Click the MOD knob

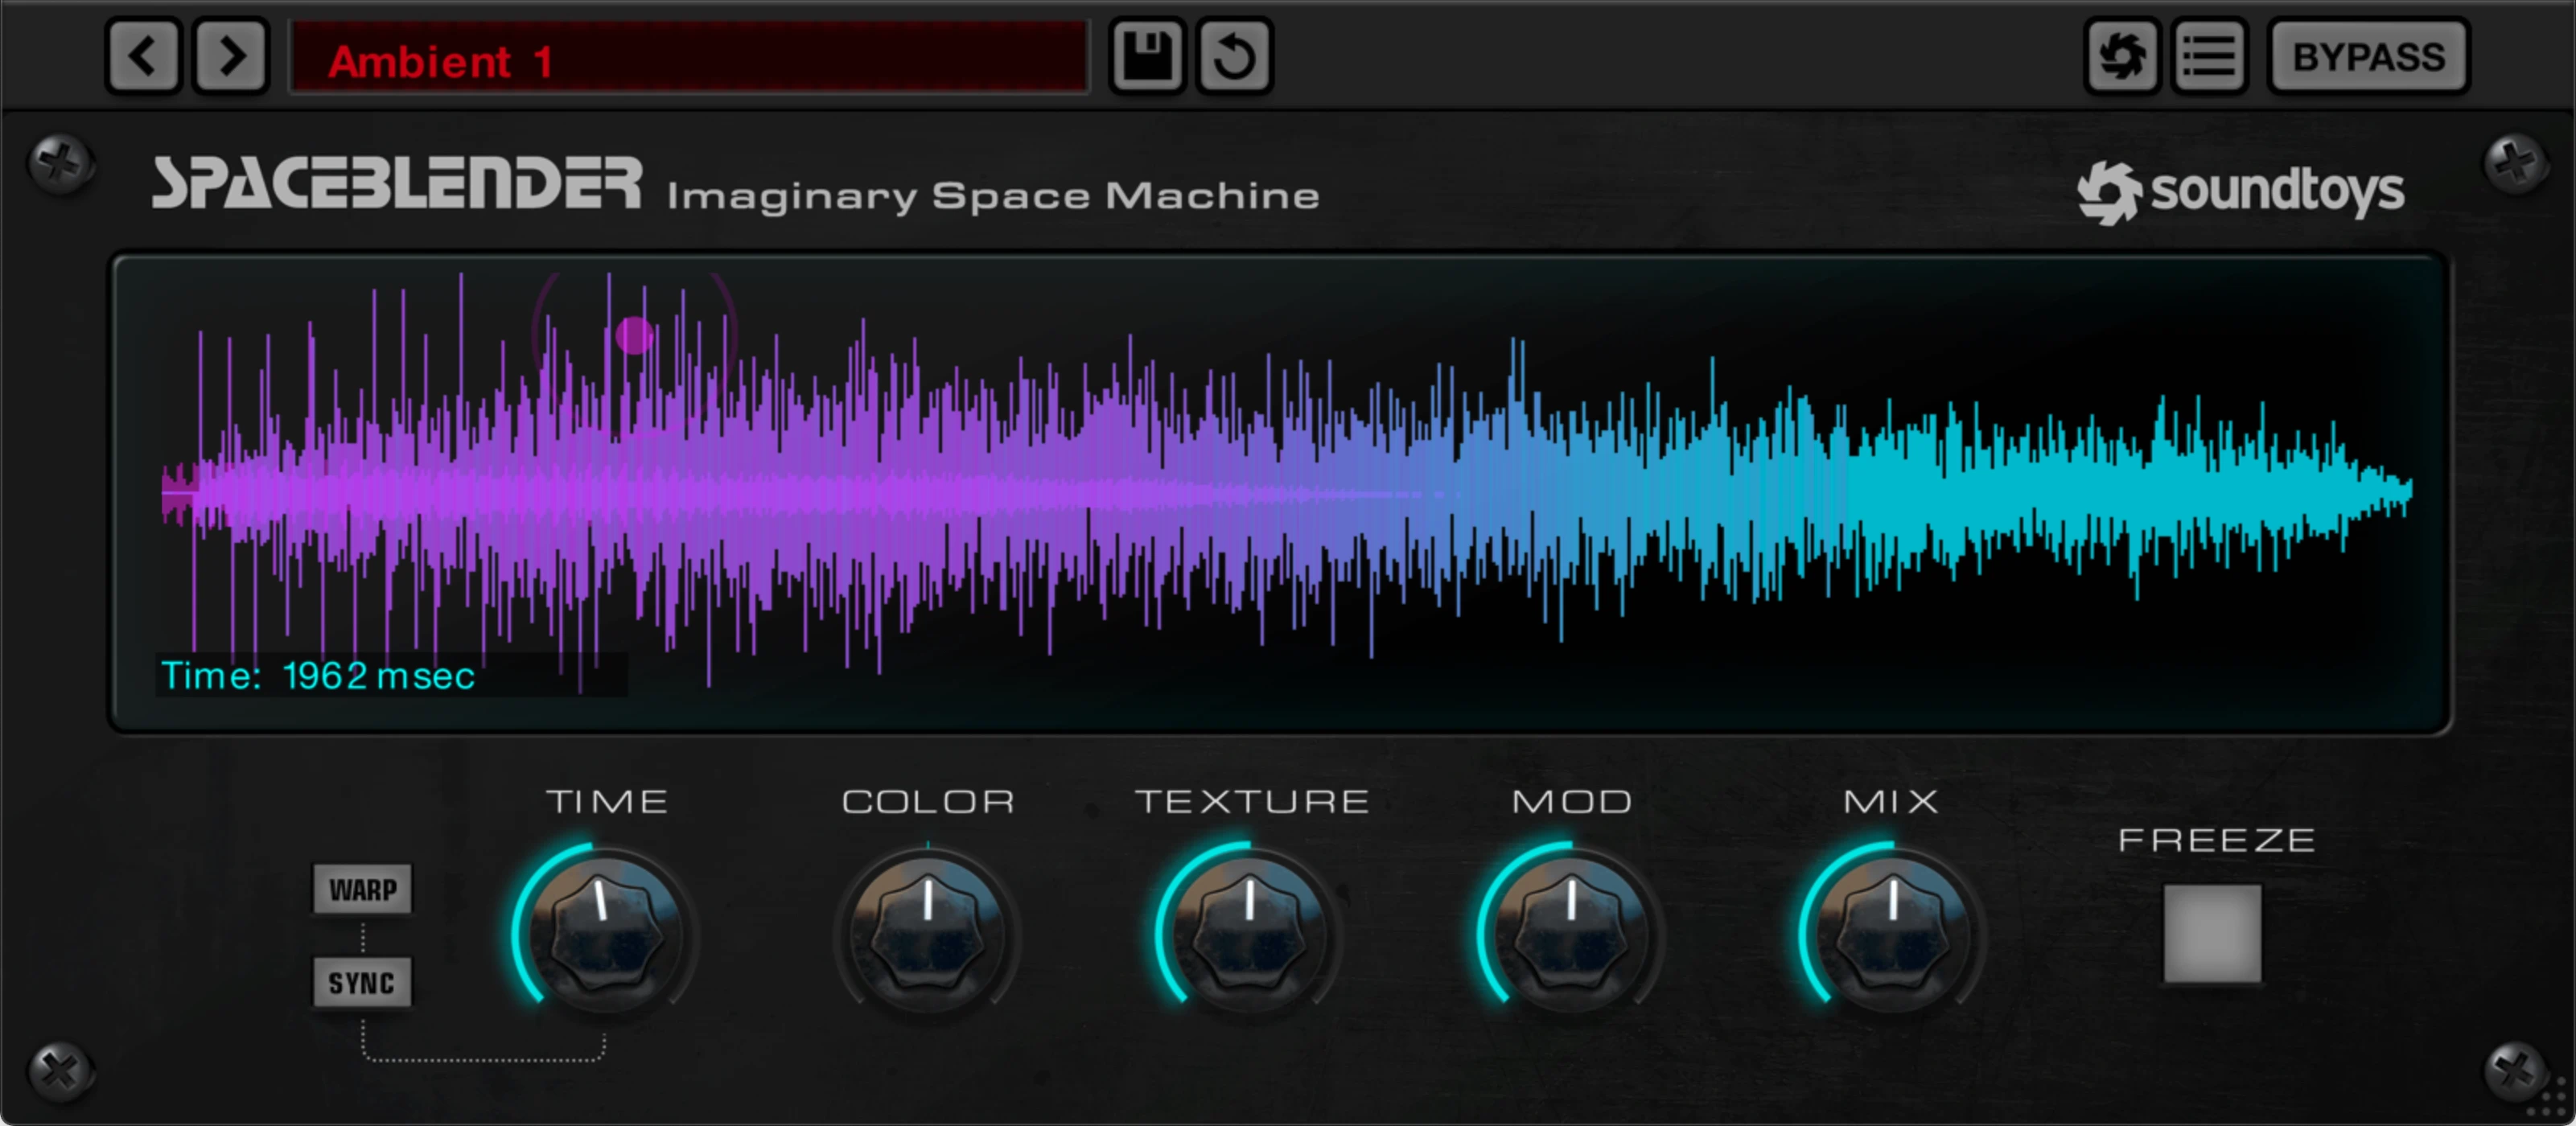(x=1572, y=934)
